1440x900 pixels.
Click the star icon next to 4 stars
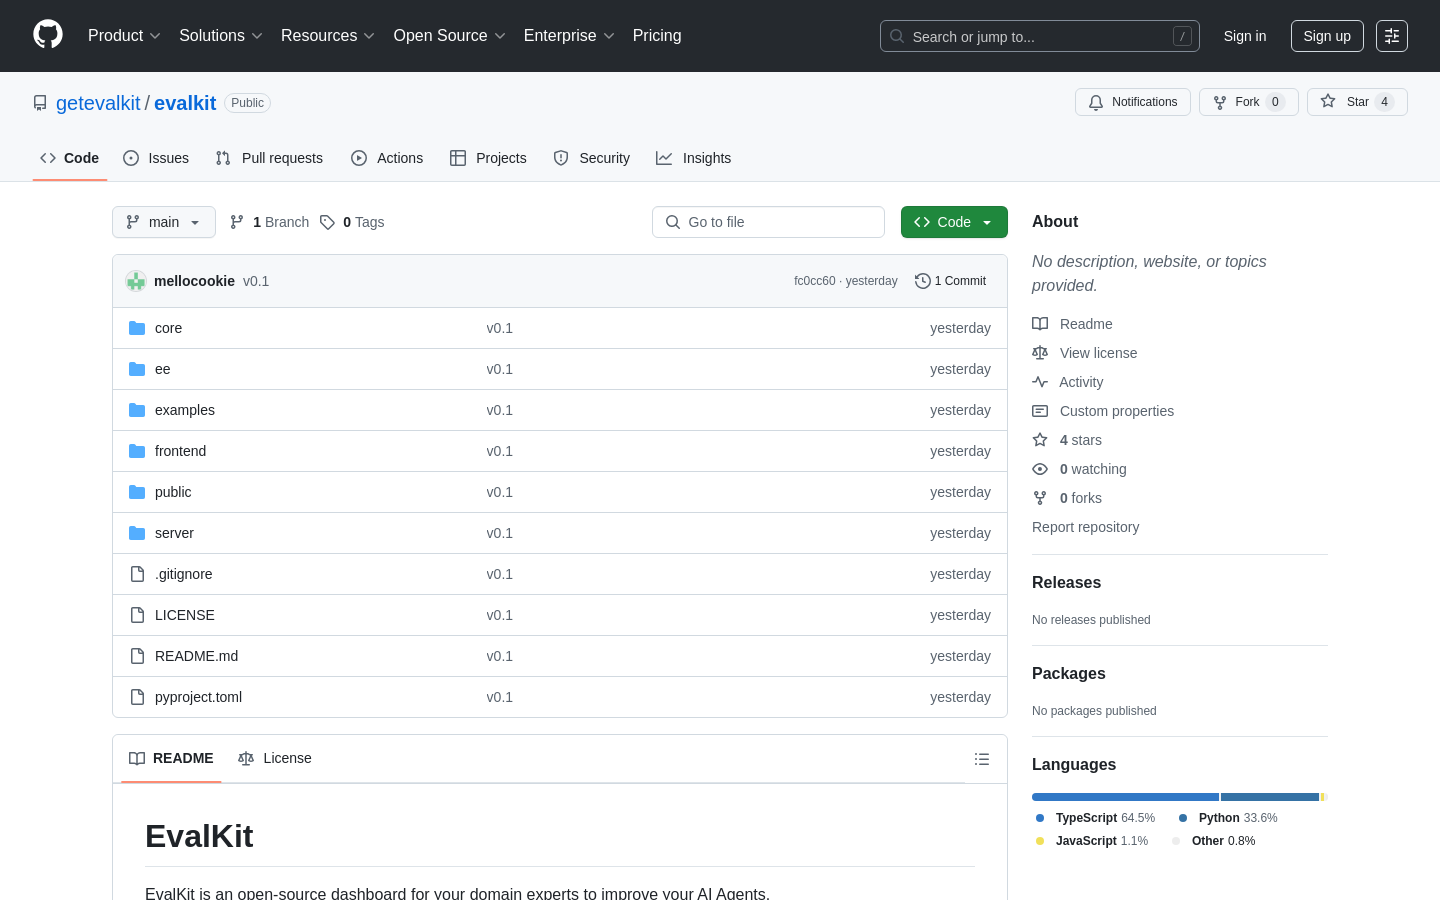(1040, 440)
